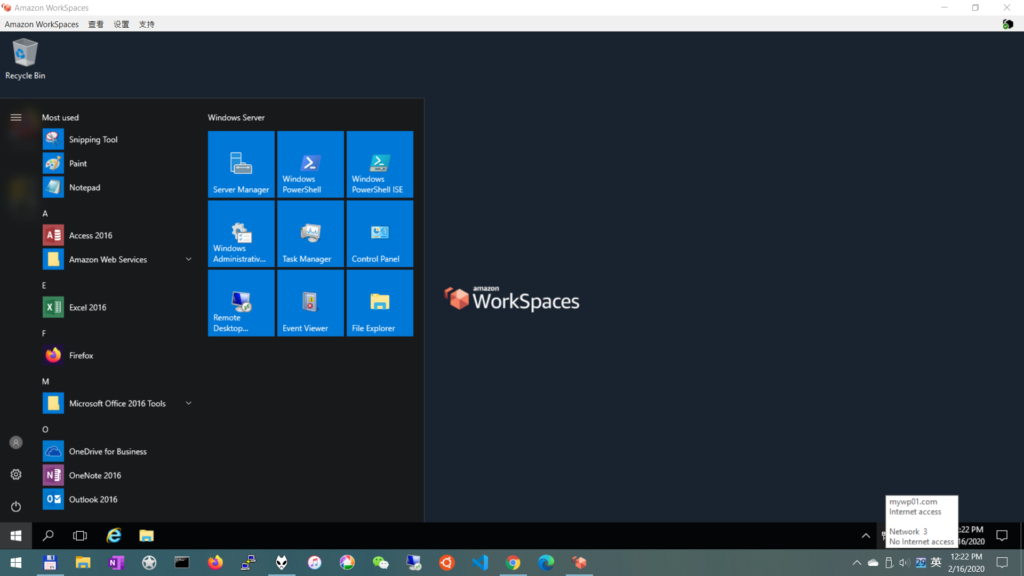Expand the Microsoft Office 2016 Tools folder
Screen dimensions: 1024x576
pyautogui.click(x=188, y=404)
